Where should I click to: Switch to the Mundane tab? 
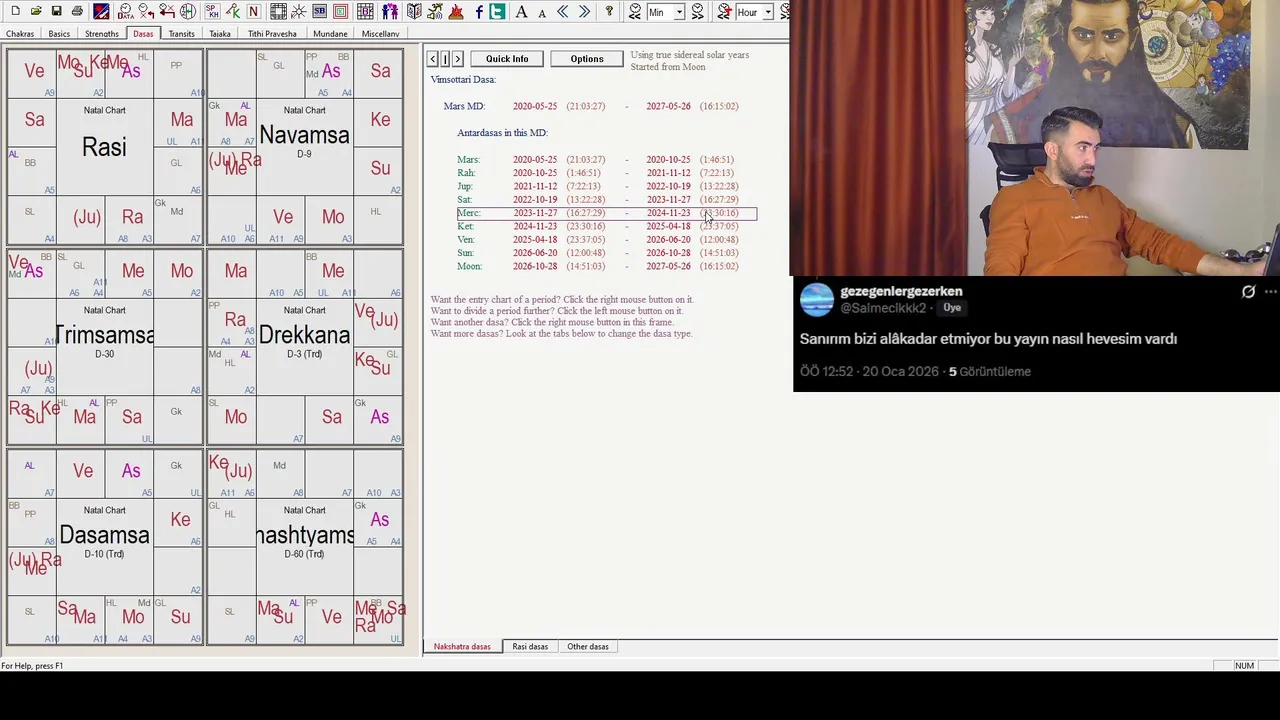tap(330, 34)
